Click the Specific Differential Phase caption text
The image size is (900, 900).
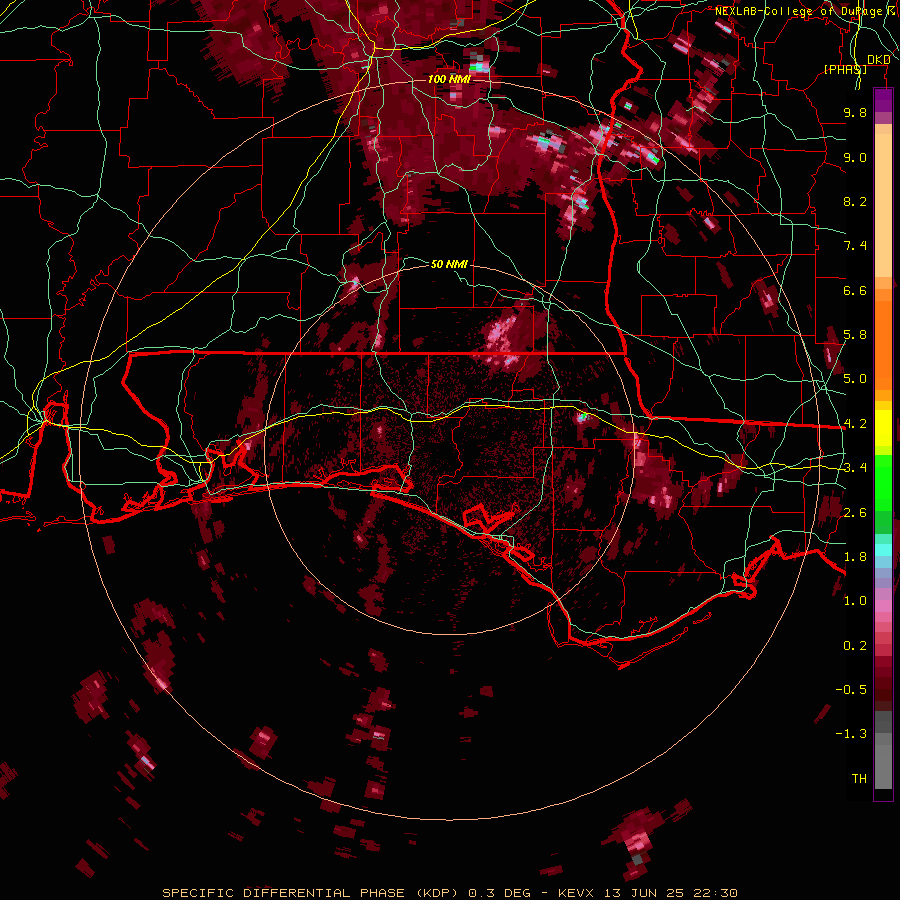pyautogui.click(x=449, y=893)
